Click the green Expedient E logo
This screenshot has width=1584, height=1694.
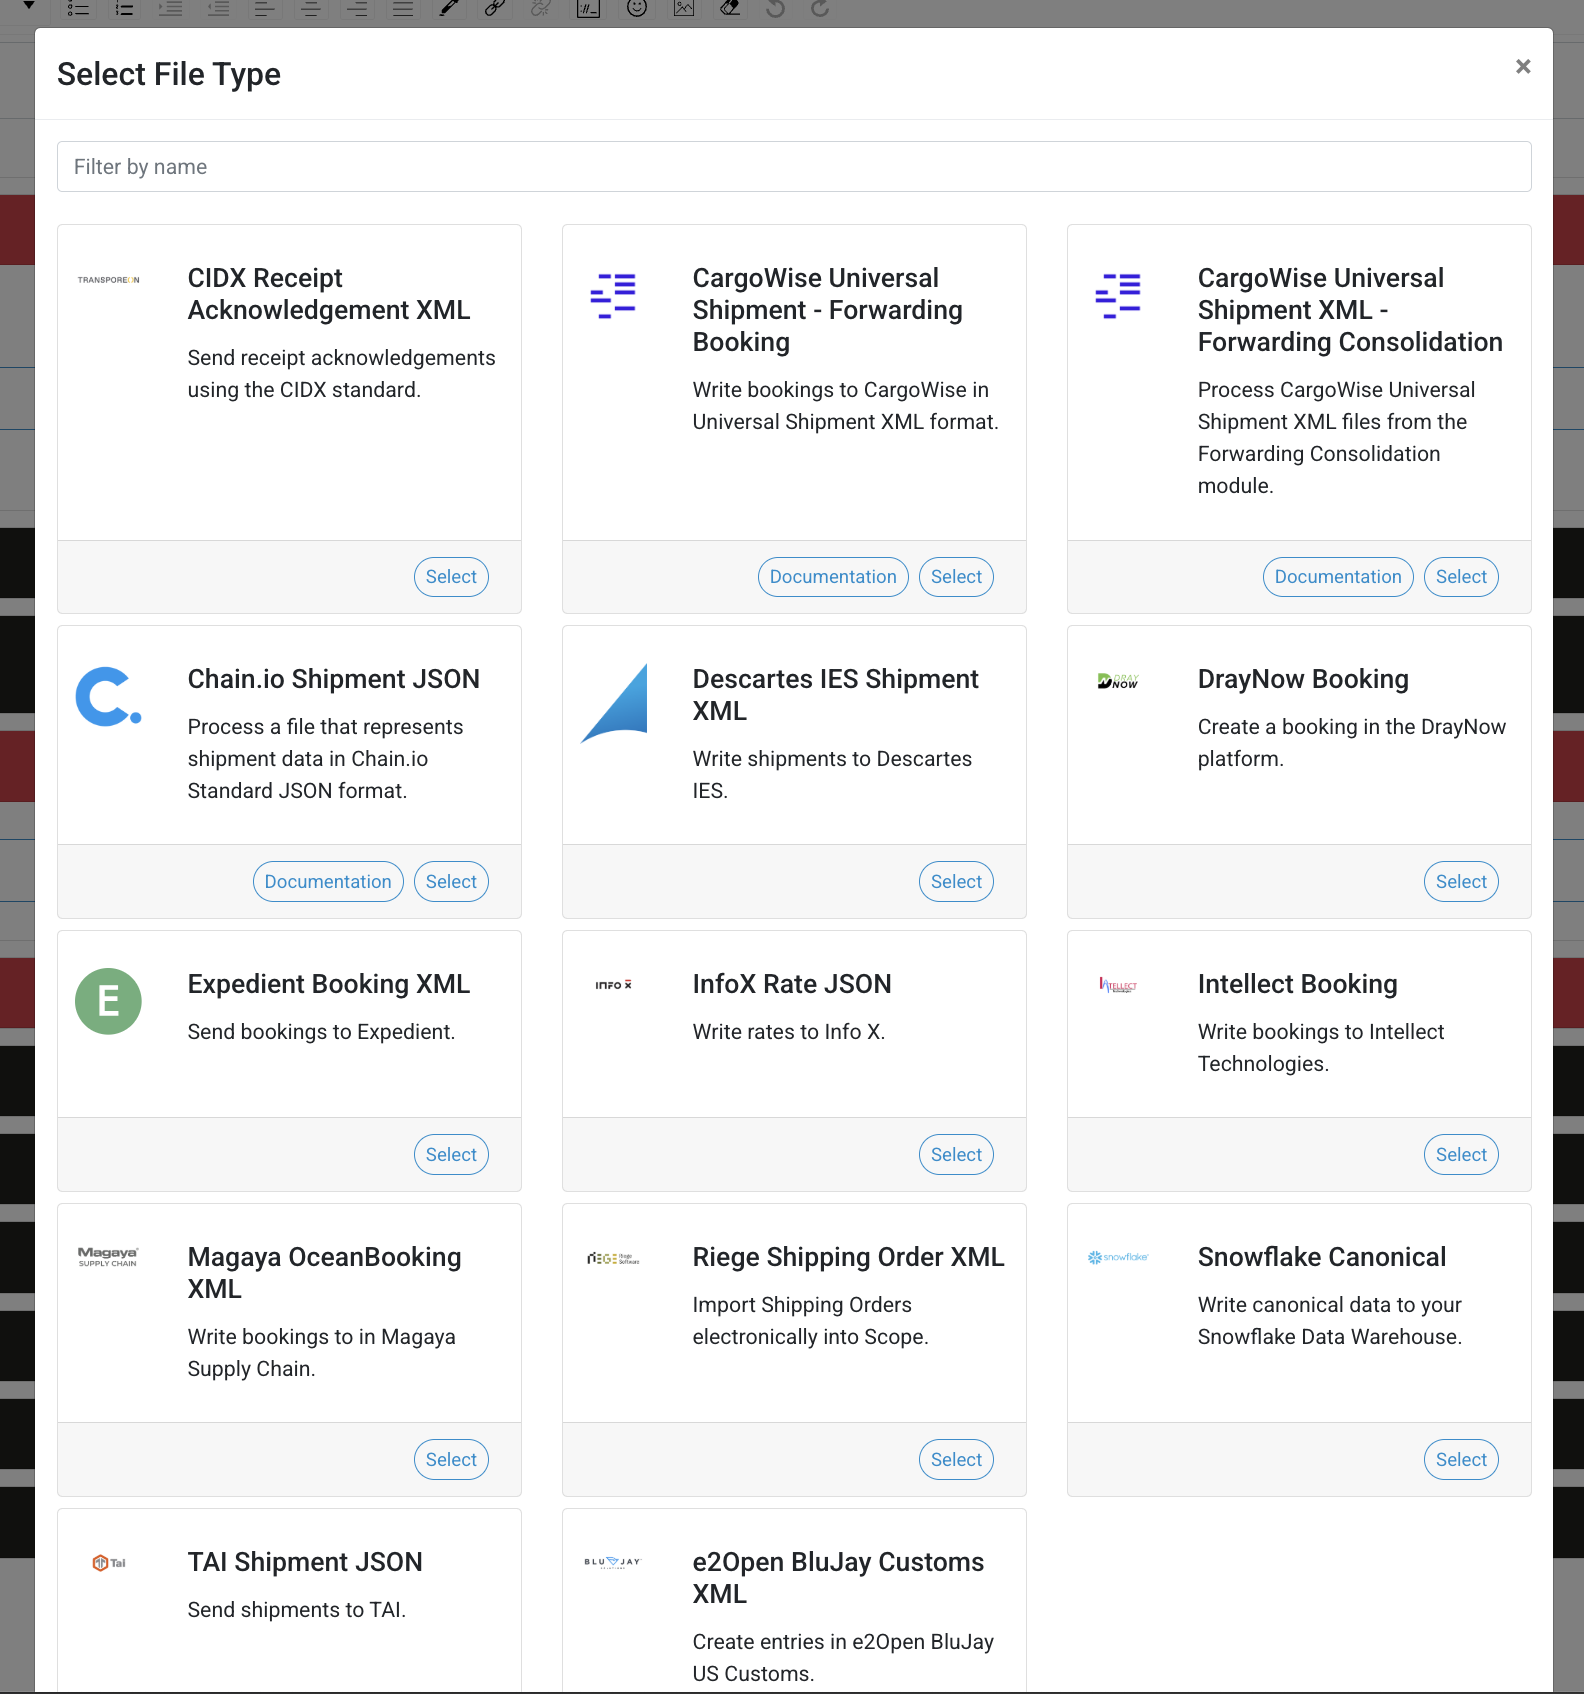(108, 1001)
